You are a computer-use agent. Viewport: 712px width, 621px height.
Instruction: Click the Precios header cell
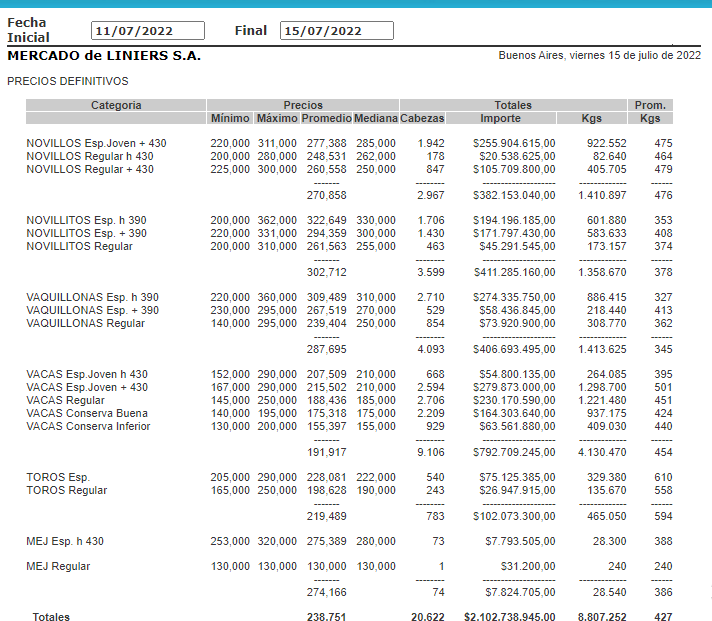pyautogui.click(x=303, y=105)
